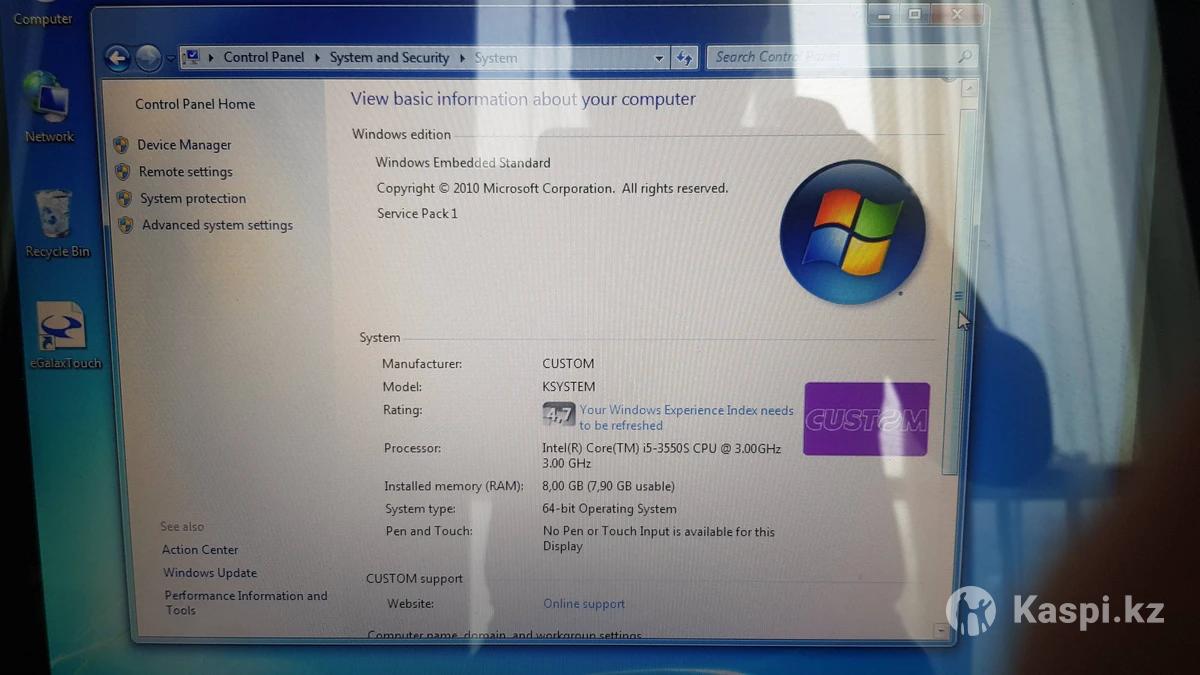Click the computer icon in address bar
The width and height of the screenshot is (1200, 675).
pos(192,57)
